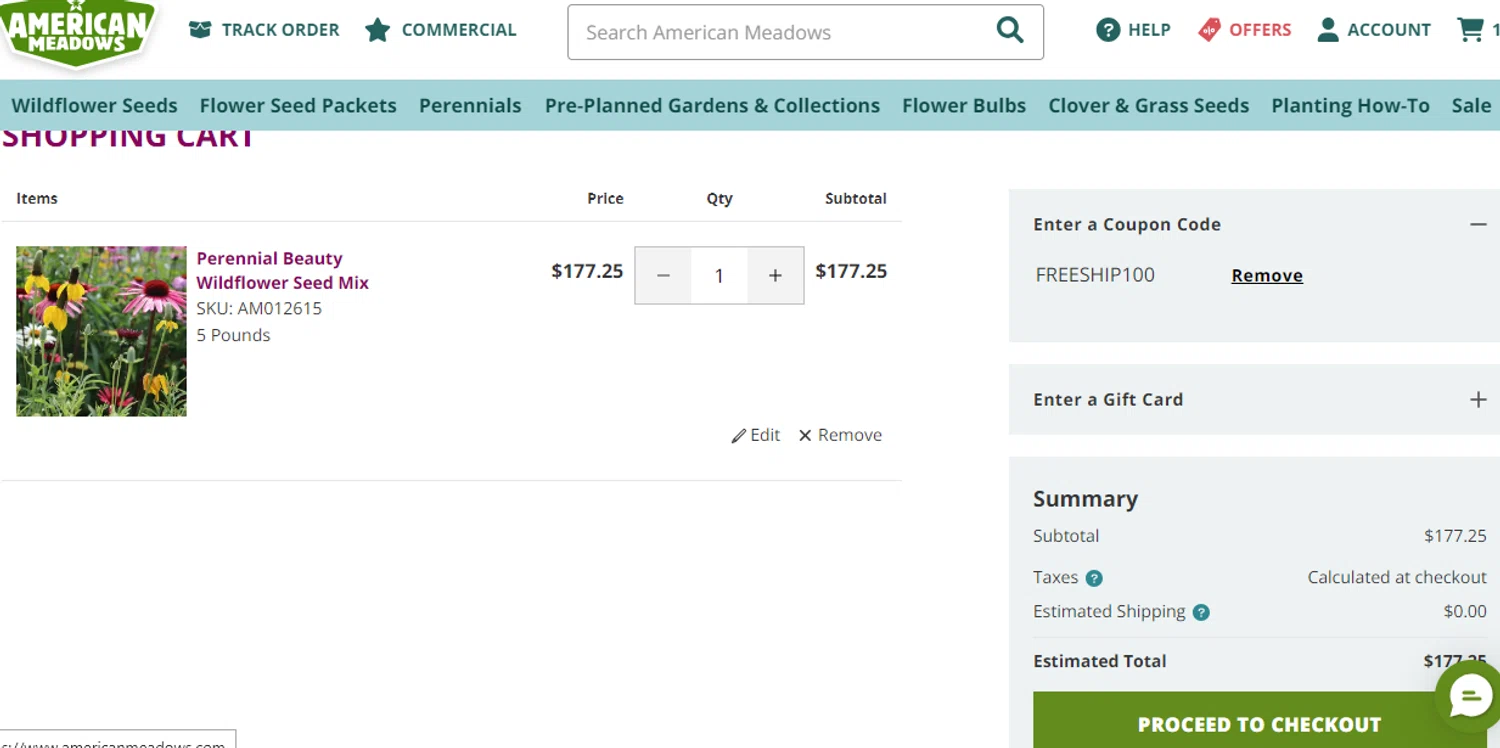Click the Calculated at checkout text
Viewport: 1500px width, 748px height.
pos(1397,578)
